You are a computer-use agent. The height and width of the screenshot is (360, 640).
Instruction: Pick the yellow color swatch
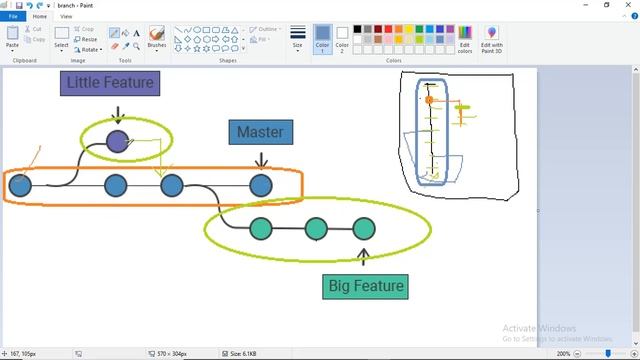point(409,29)
